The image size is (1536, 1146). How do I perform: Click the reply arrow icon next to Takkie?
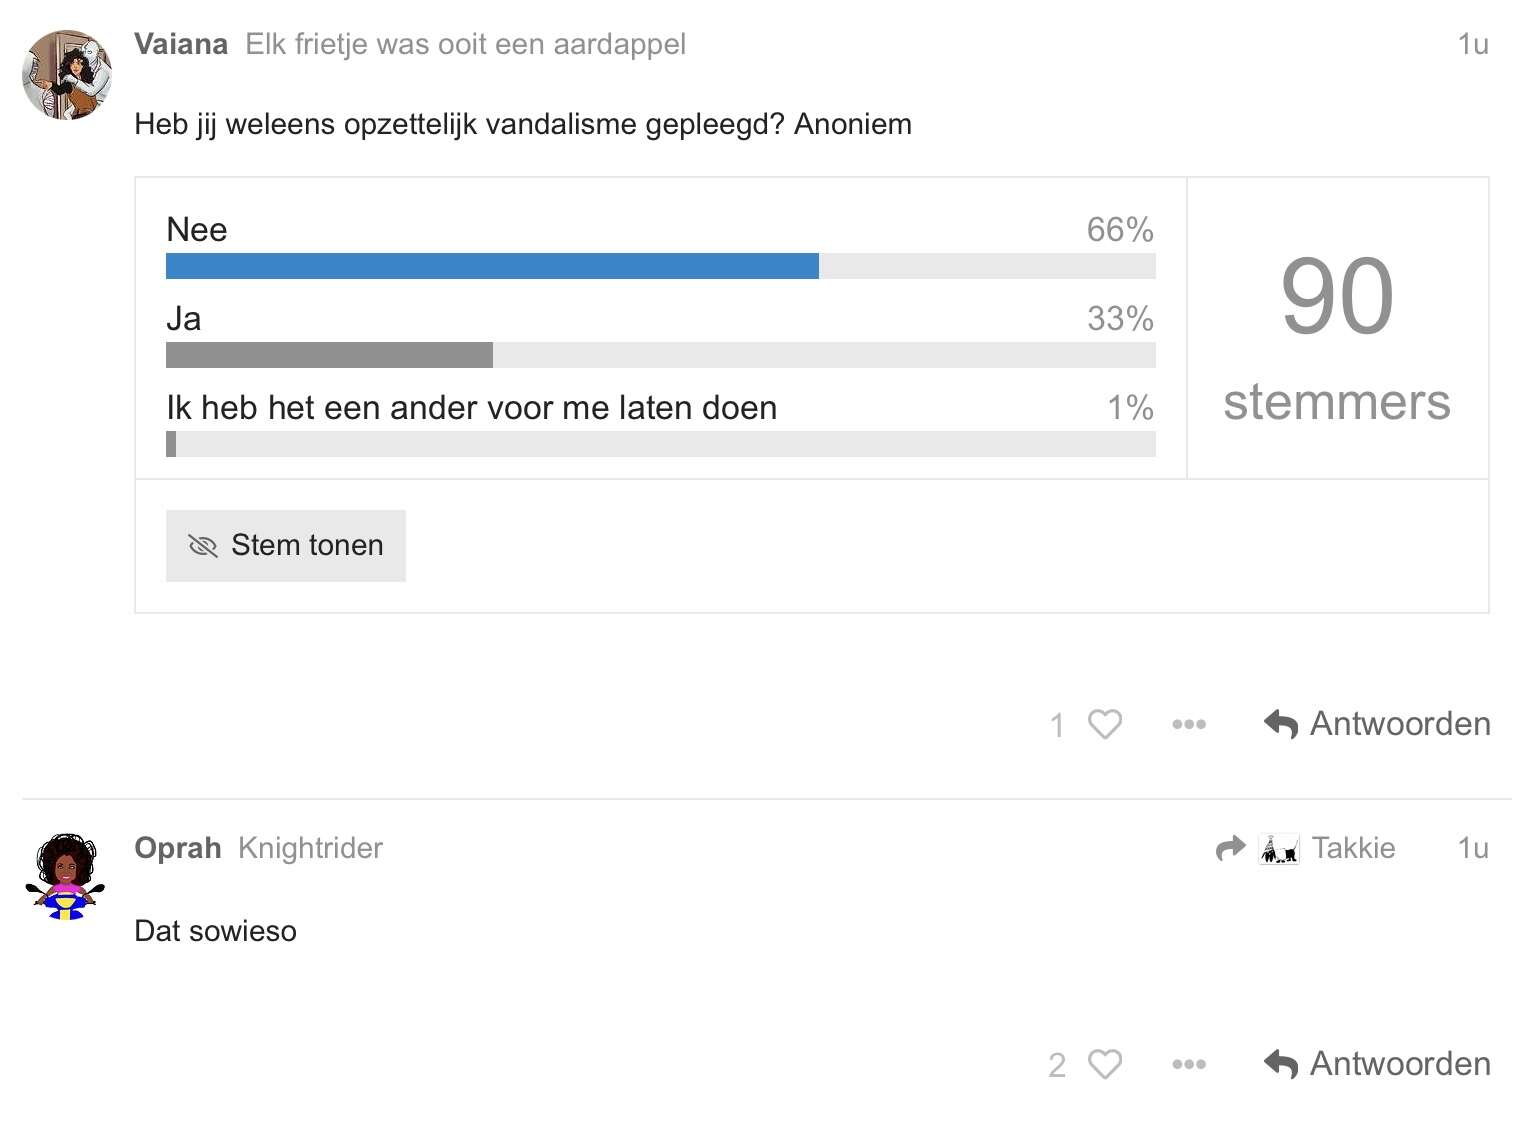(1230, 848)
